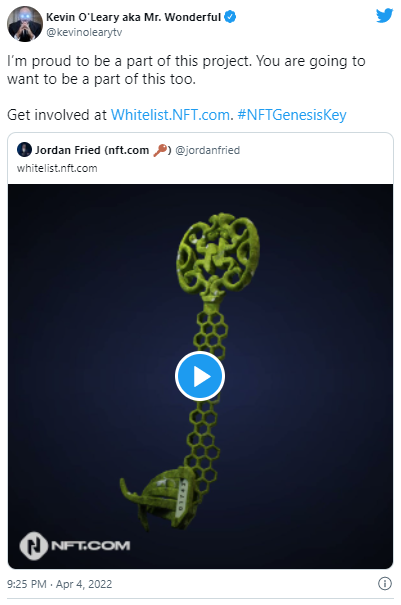Click the 9:25 PM · Apr 4, 2022 timestamp
The image size is (401, 605).
(59, 584)
